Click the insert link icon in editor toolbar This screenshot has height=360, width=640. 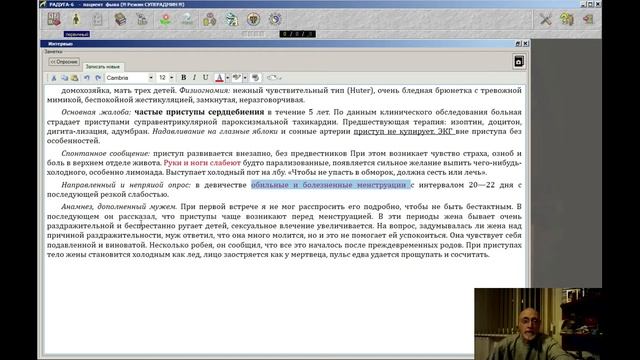click(273, 78)
